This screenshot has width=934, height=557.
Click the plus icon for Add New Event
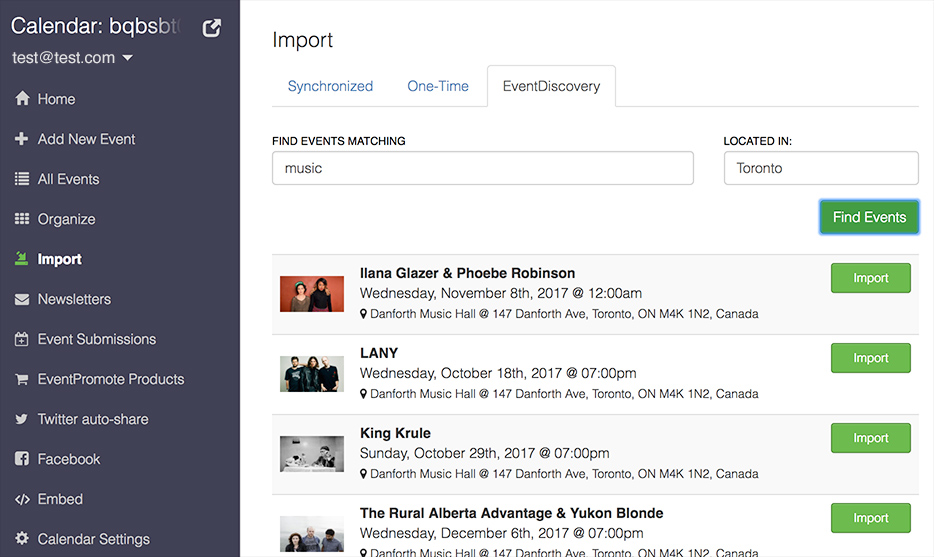[22, 139]
